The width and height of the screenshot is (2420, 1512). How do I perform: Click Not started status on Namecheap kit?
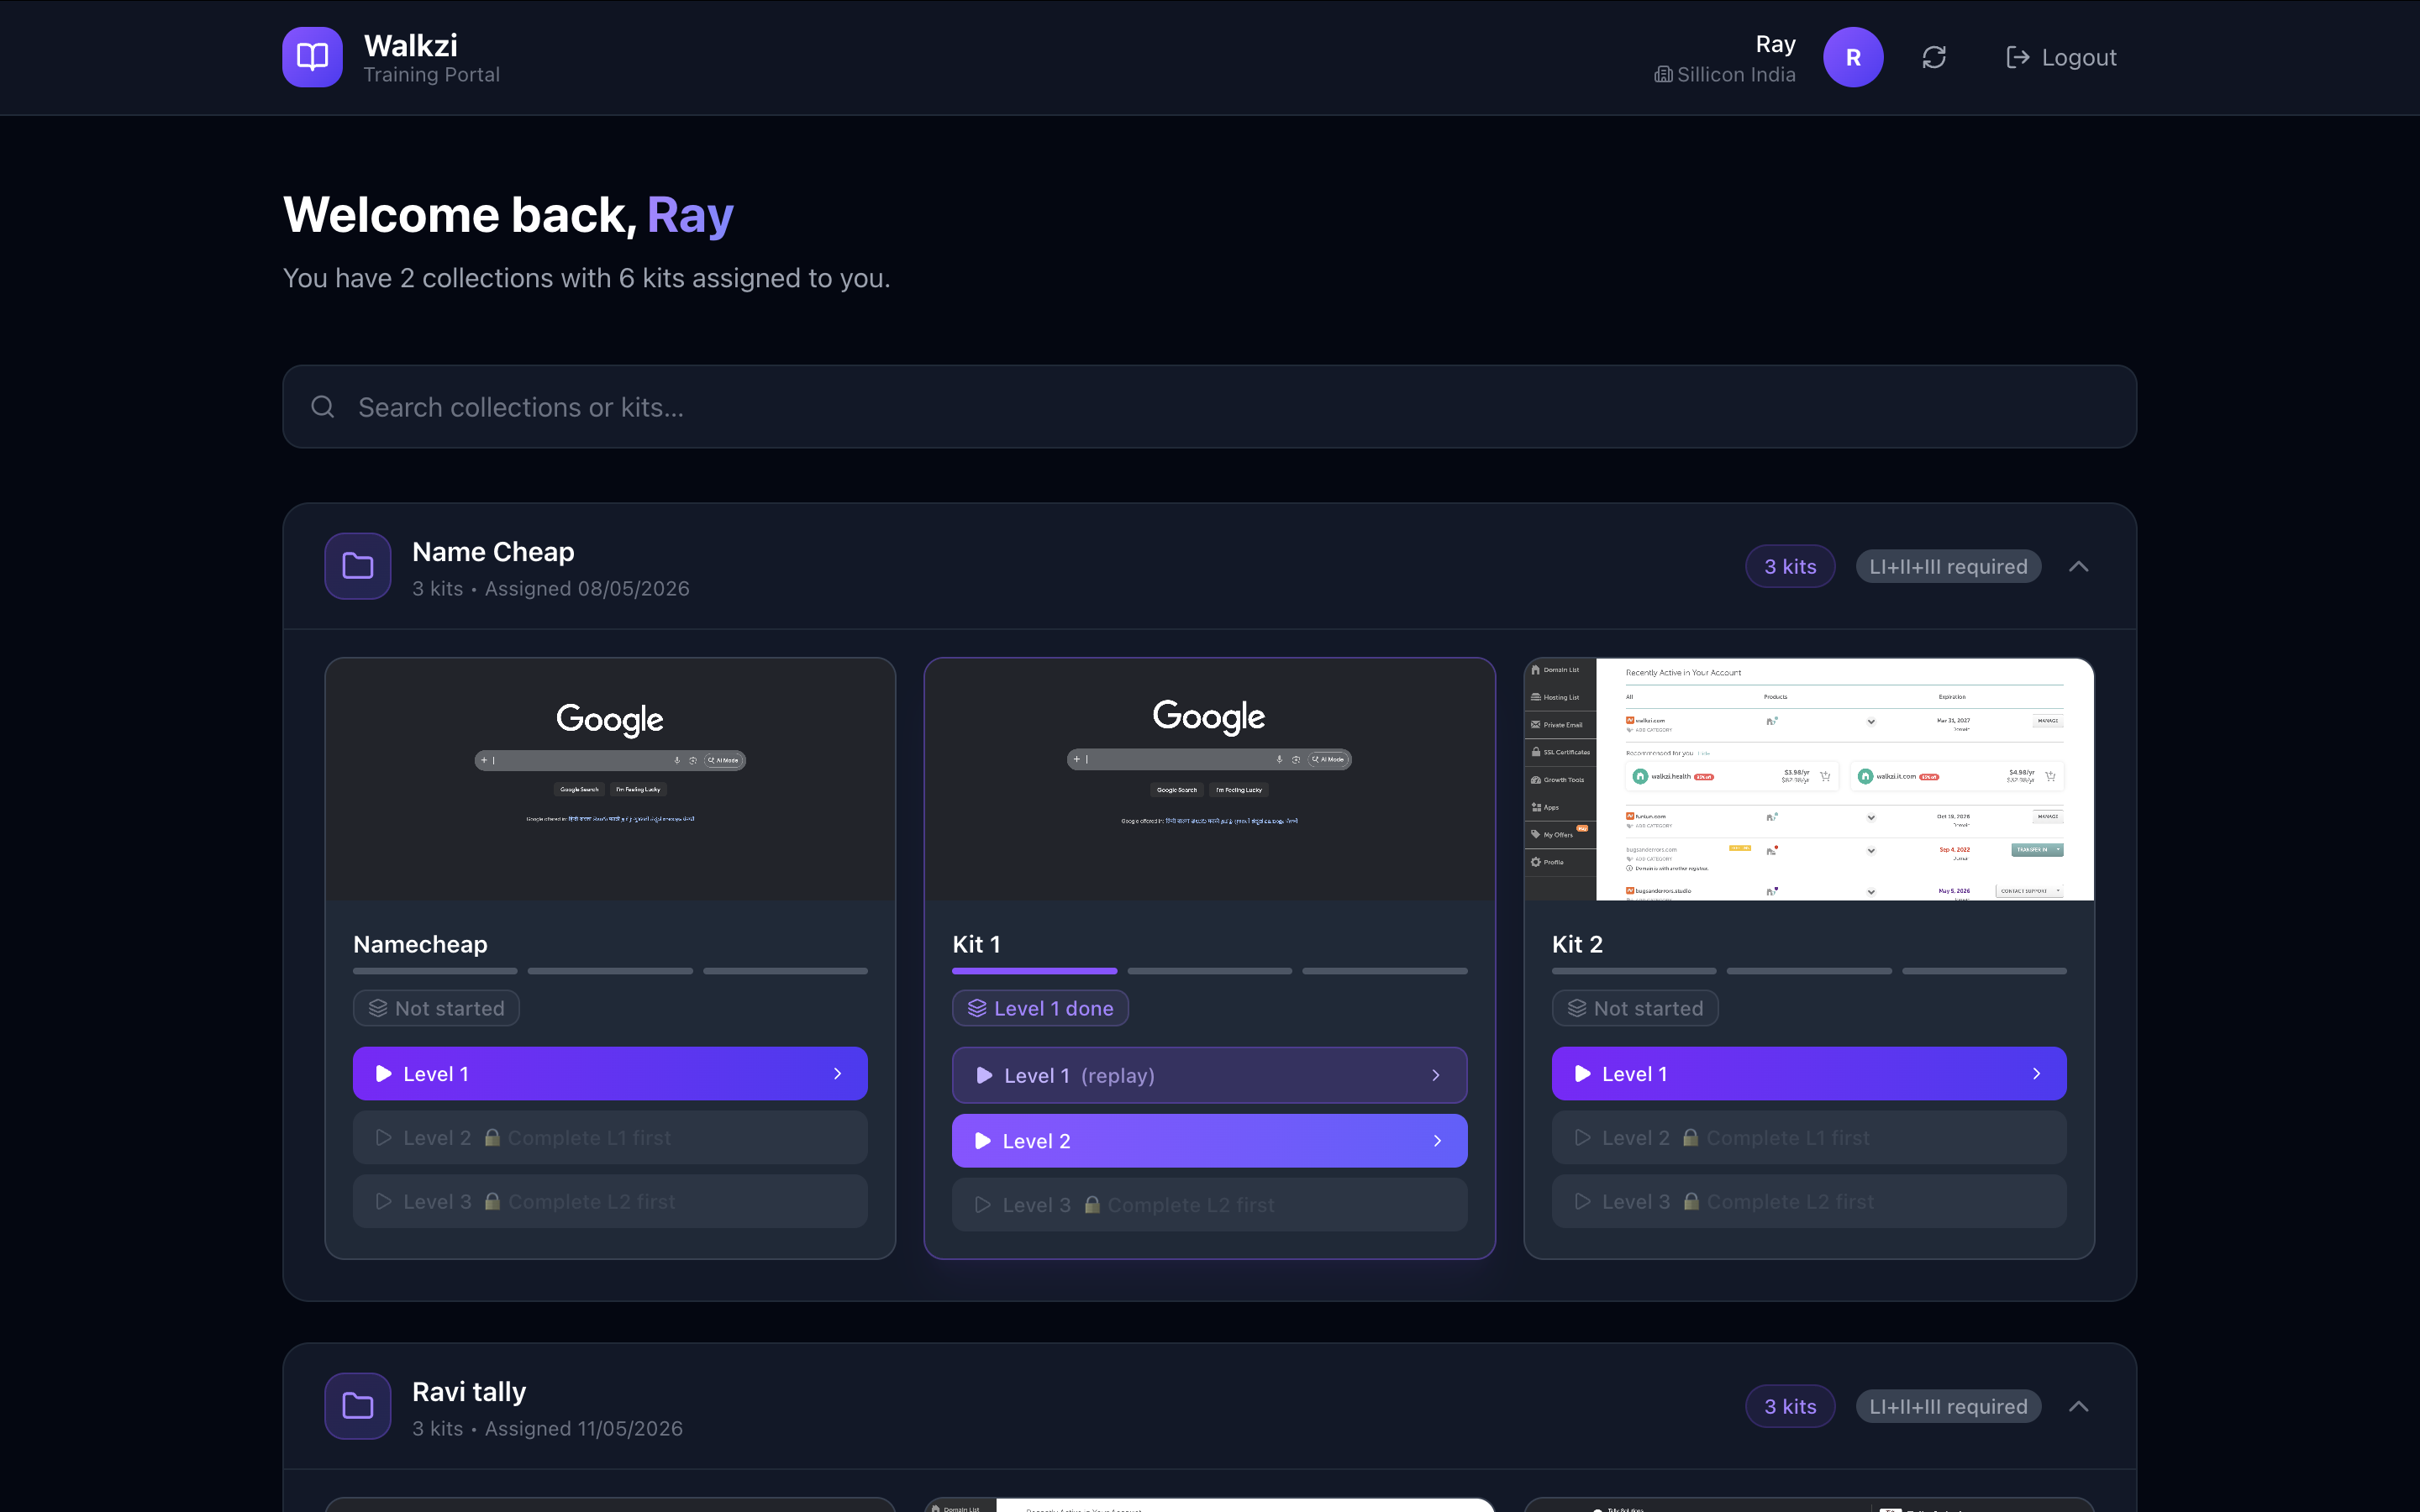436,1008
